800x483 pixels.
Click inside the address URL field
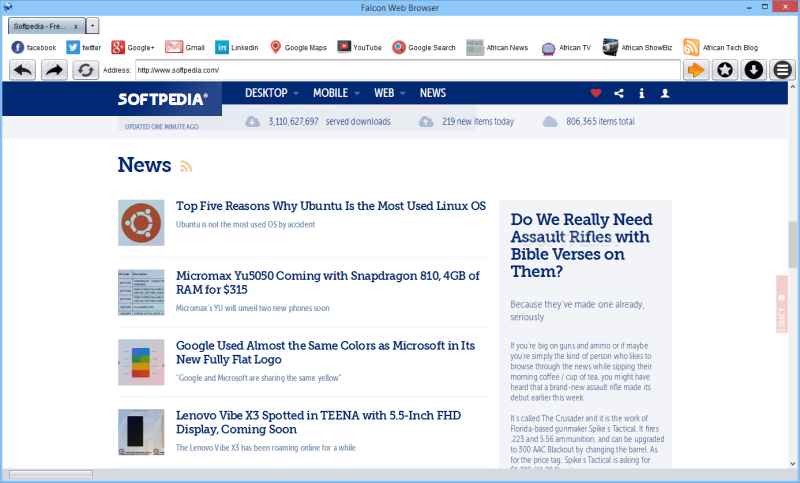pos(408,70)
